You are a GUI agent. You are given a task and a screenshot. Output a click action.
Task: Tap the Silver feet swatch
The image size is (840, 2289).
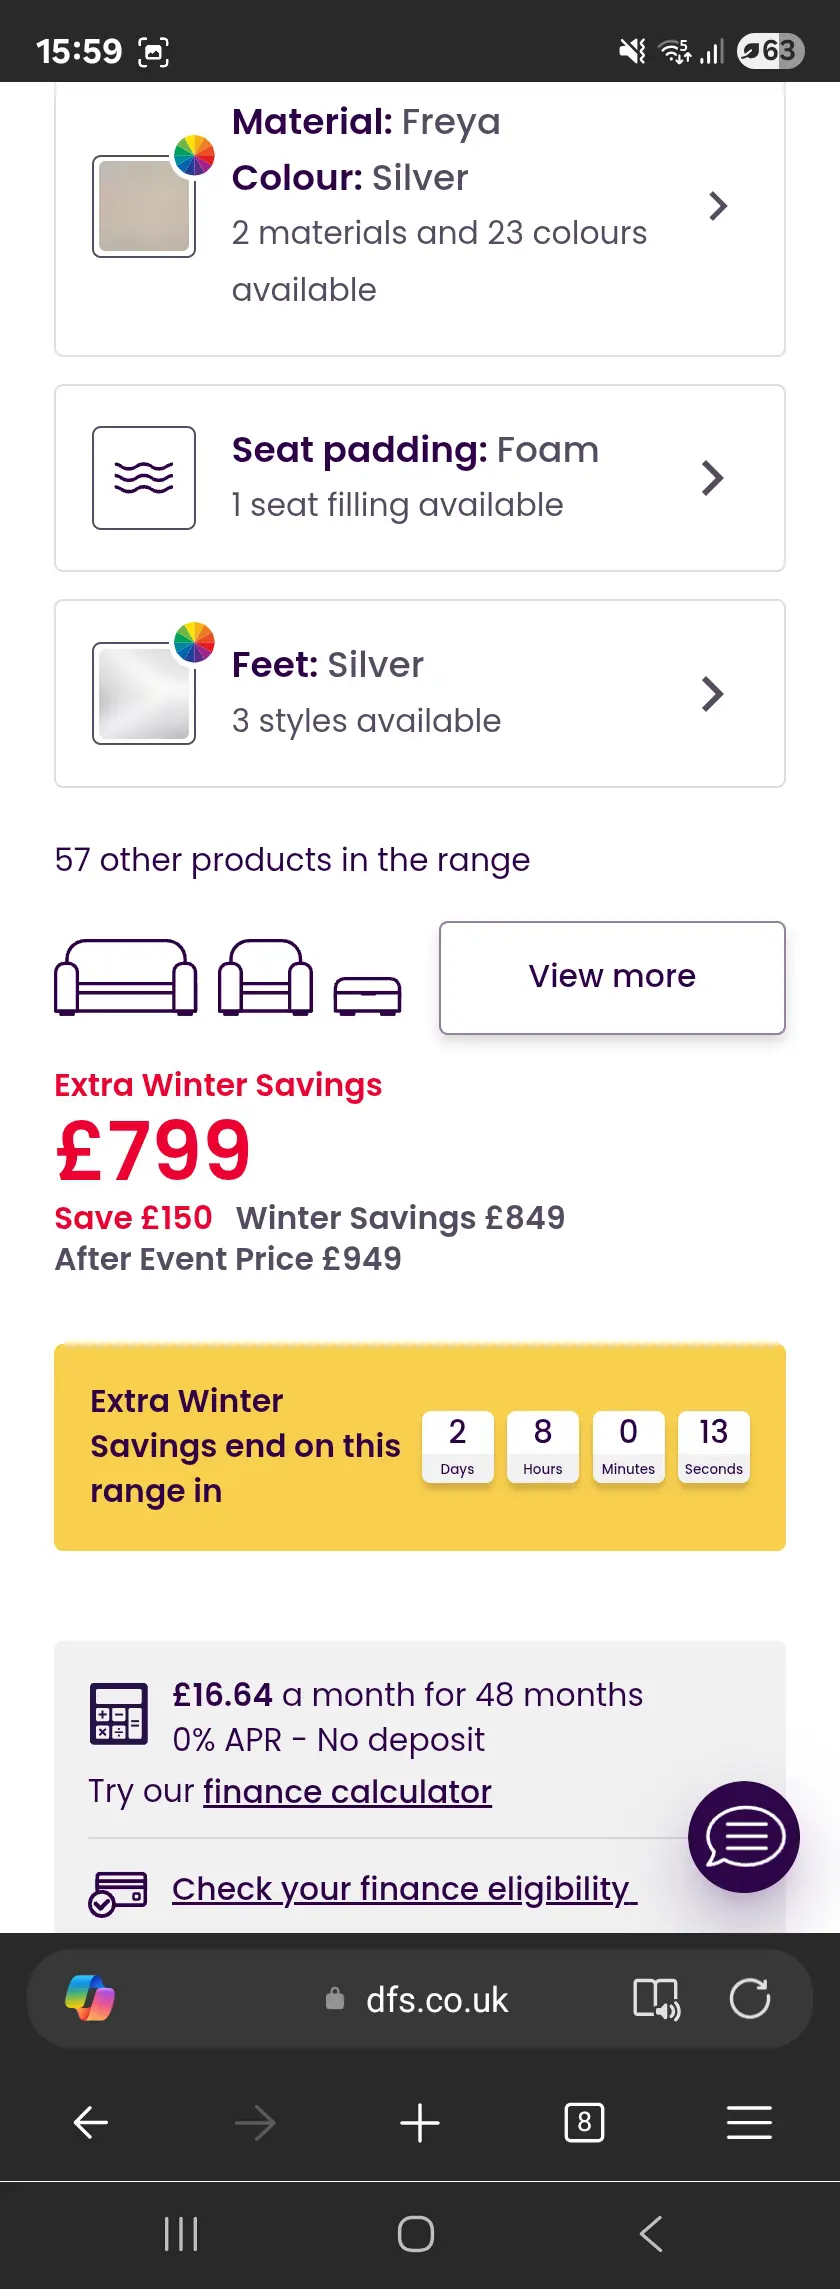click(x=144, y=693)
